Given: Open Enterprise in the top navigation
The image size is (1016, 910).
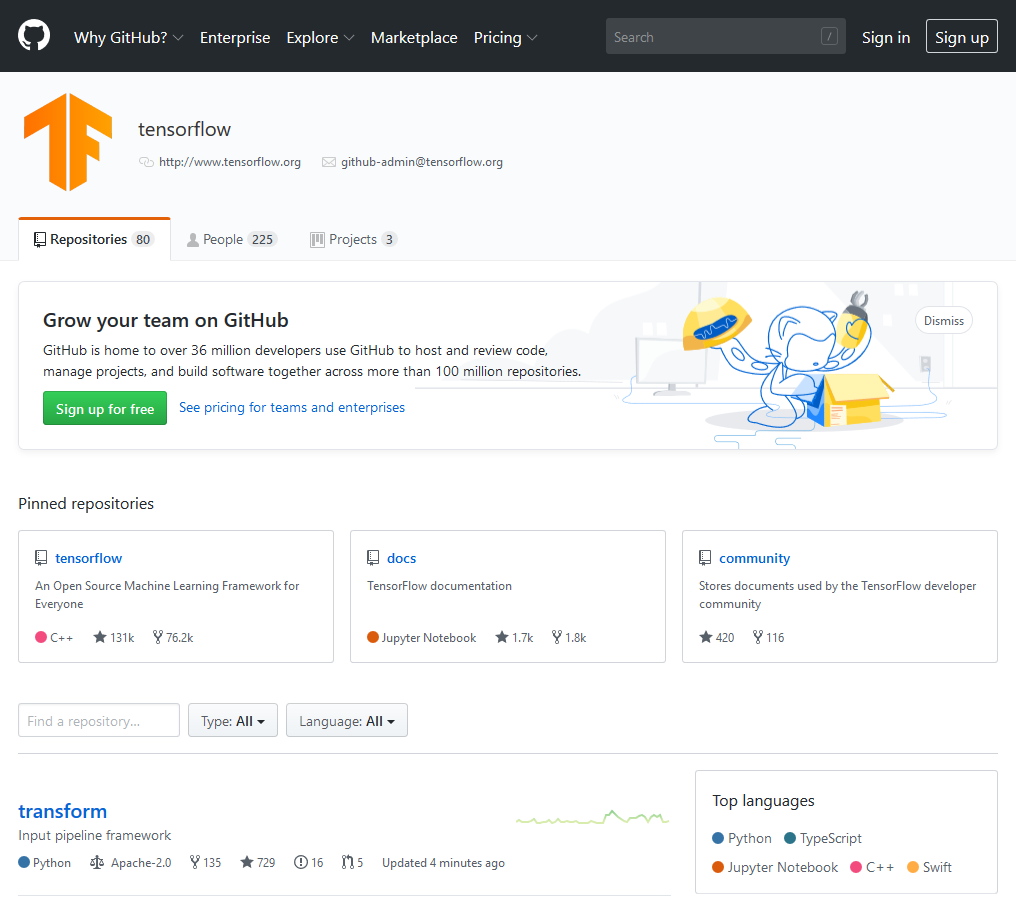Looking at the screenshot, I should tap(235, 38).
